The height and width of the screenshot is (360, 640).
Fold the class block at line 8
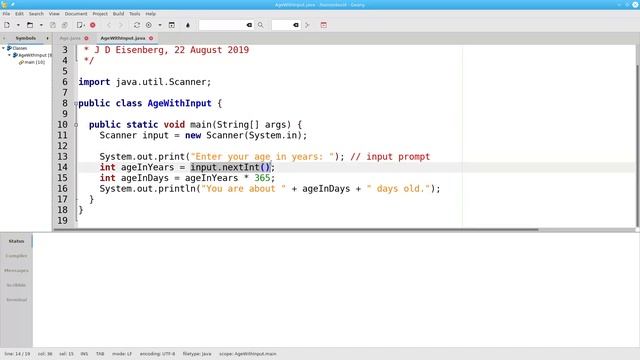click(x=76, y=103)
